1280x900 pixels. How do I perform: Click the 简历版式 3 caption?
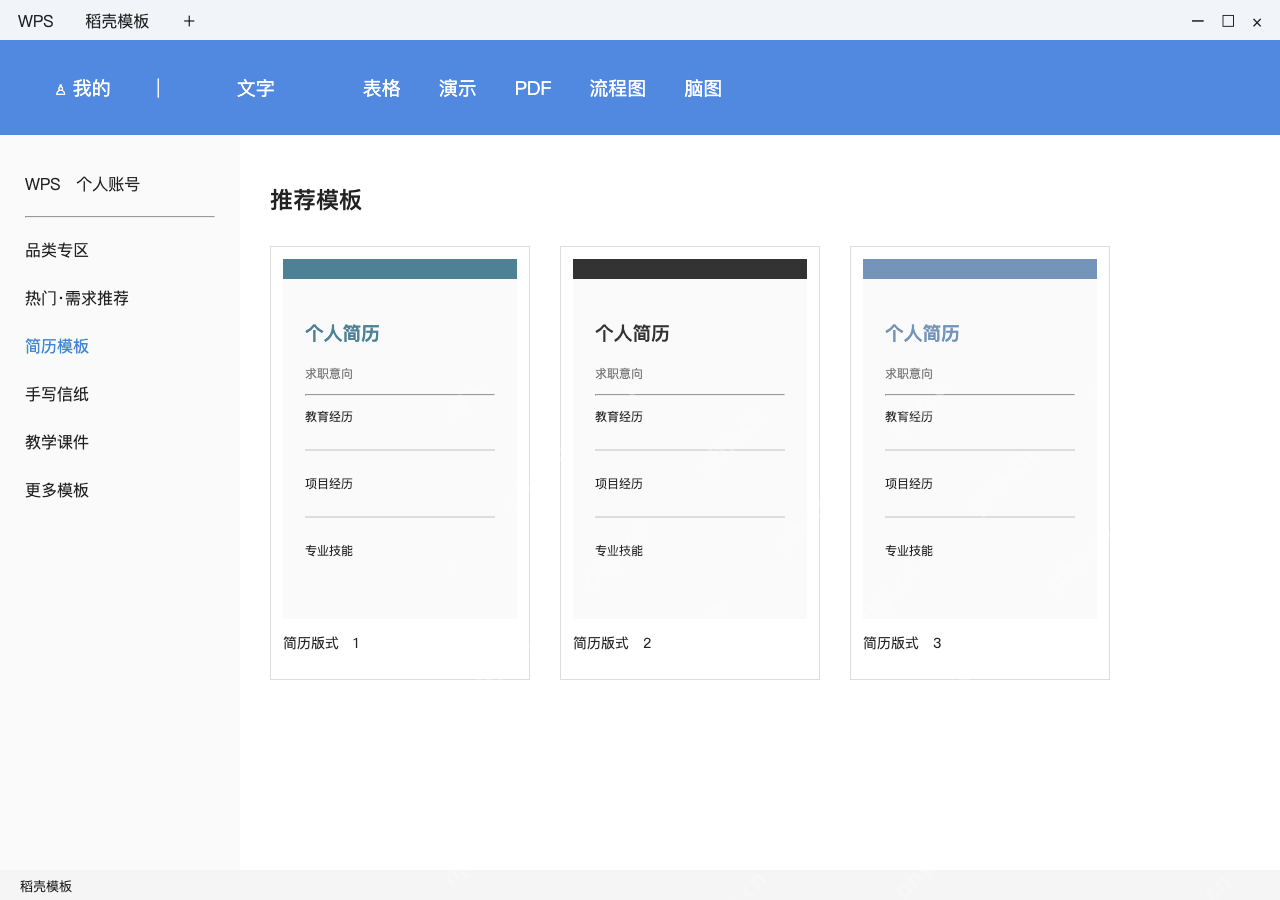pos(902,643)
